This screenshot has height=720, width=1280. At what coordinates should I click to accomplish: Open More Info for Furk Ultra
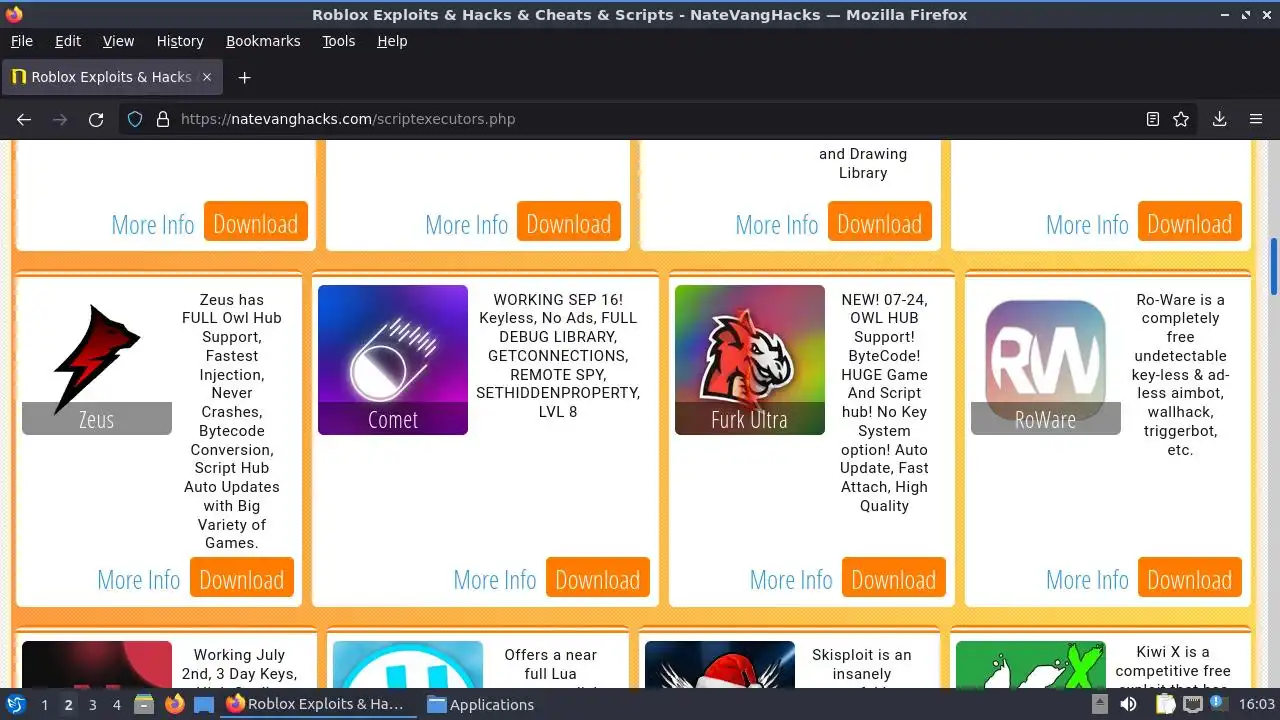[x=791, y=580]
